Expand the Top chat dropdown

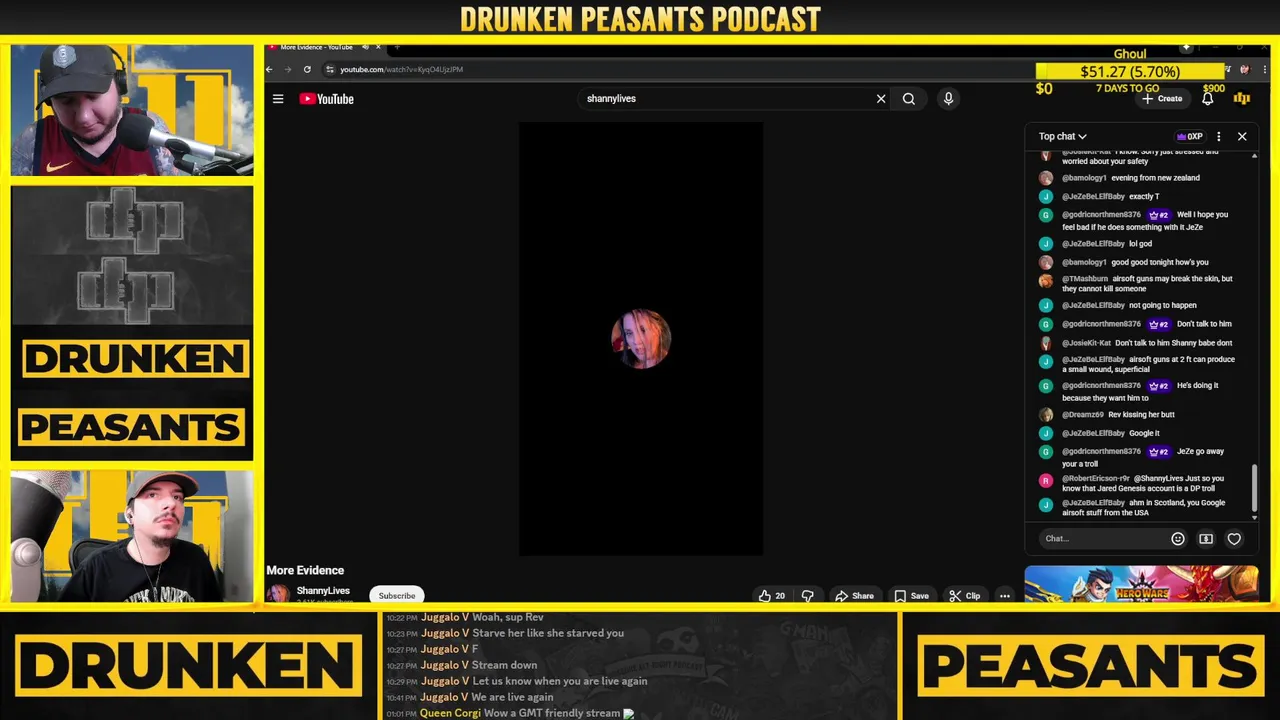point(1062,136)
